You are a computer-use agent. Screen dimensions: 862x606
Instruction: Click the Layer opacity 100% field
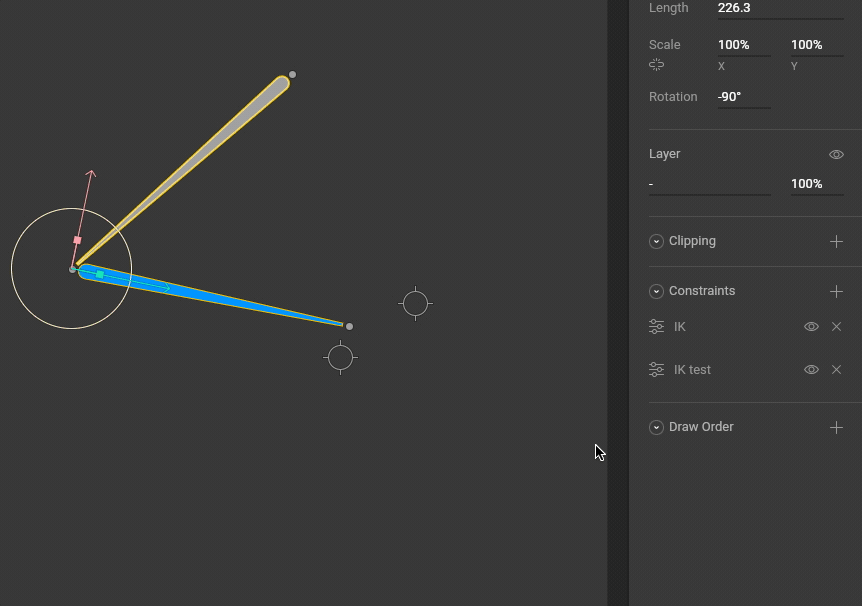tap(815, 184)
